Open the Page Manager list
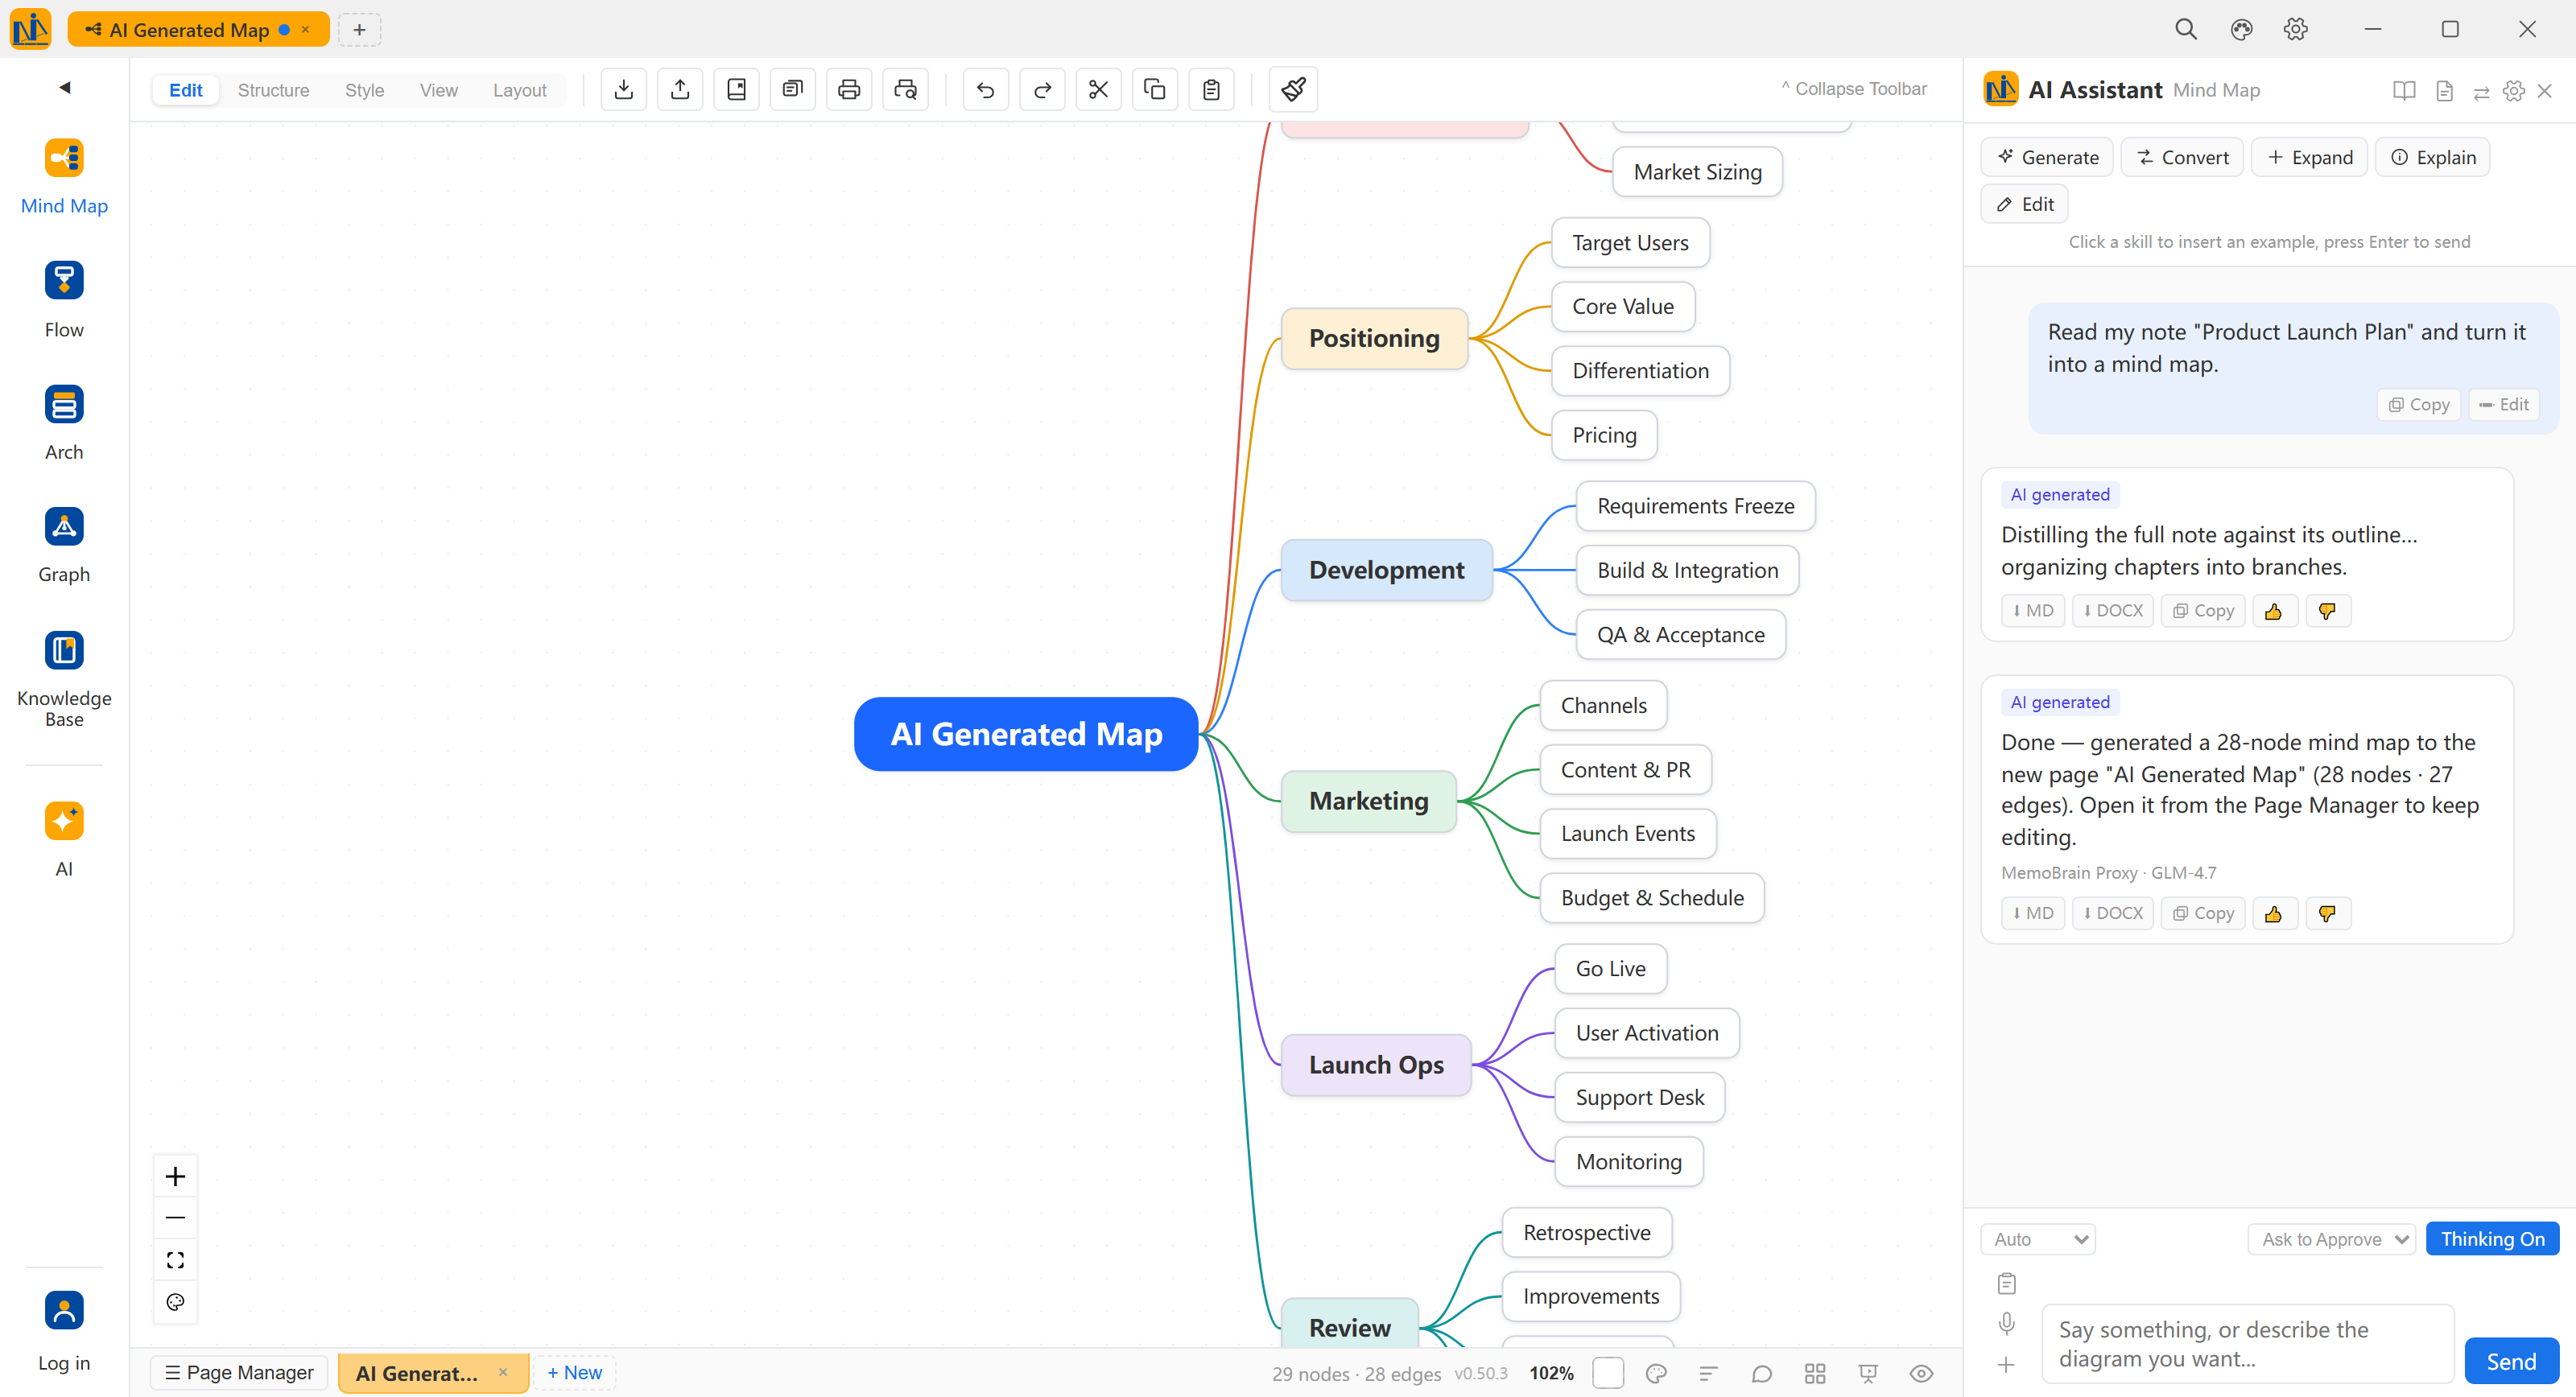 click(239, 1373)
